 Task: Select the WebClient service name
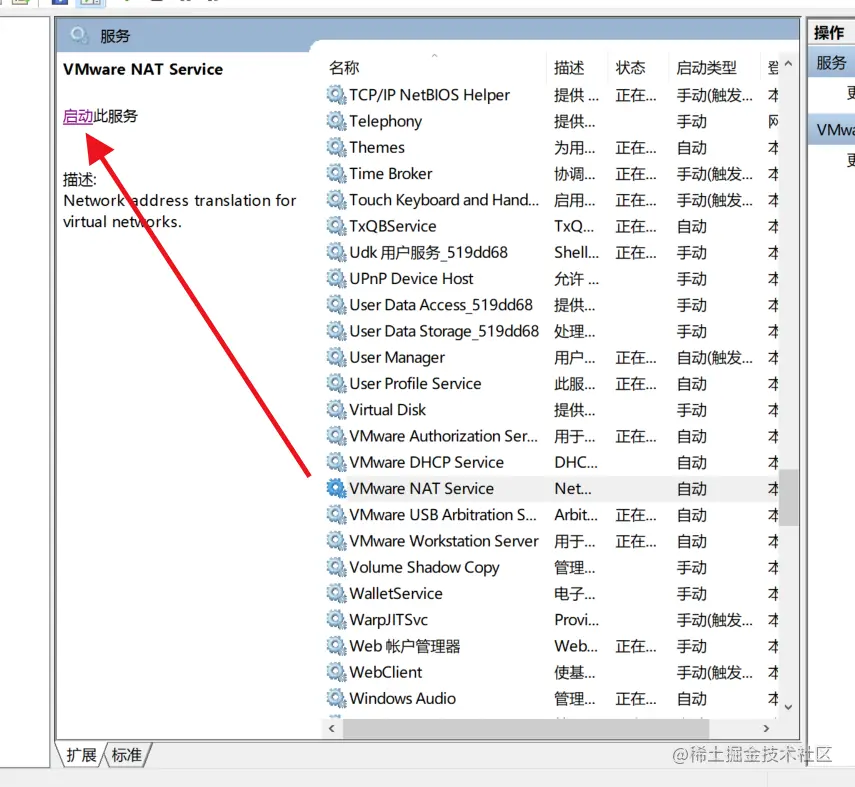click(386, 672)
